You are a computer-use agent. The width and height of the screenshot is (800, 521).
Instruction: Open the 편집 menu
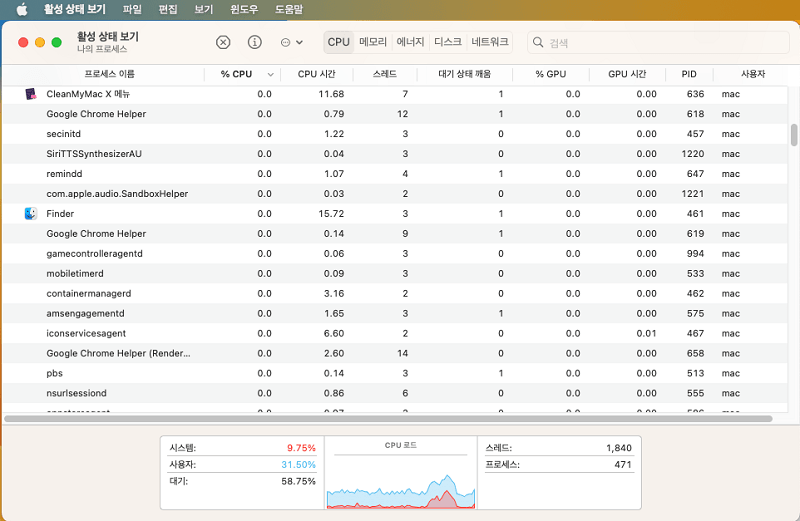click(x=168, y=9)
